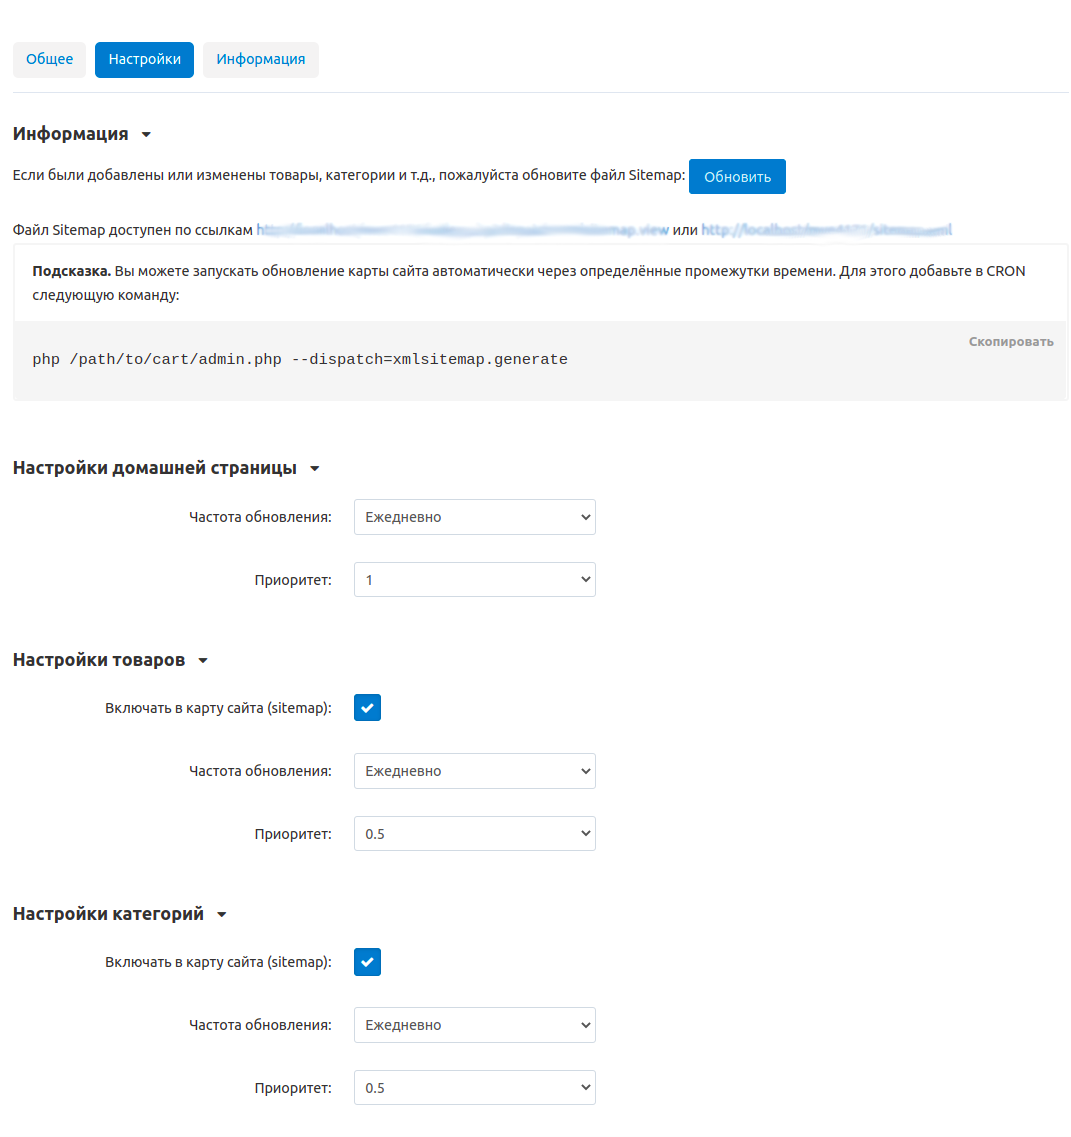Uncheck sitemap inclusion for products

click(x=367, y=708)
